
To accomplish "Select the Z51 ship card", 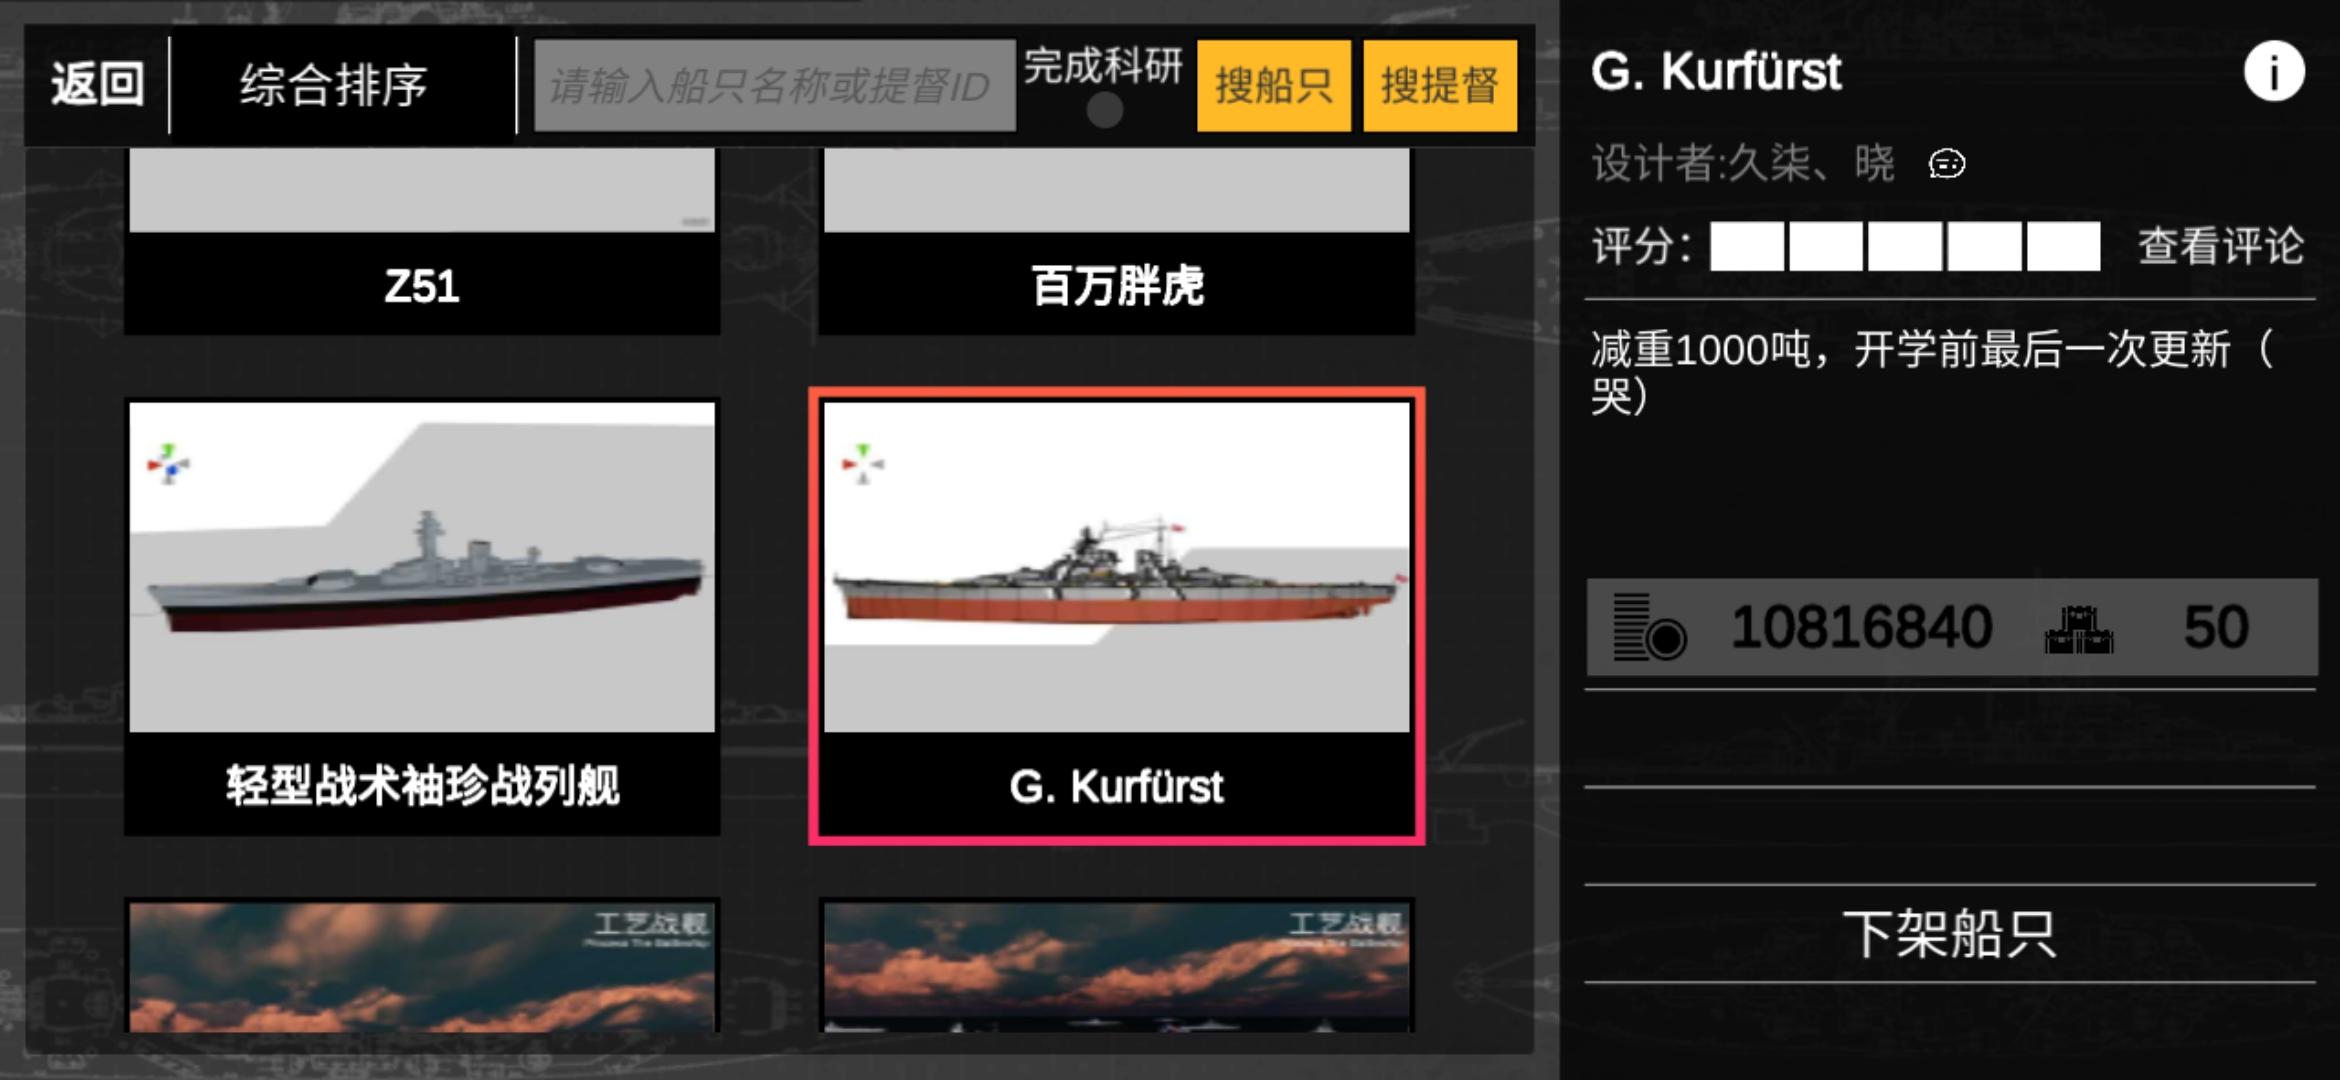I will coord(422,241).
